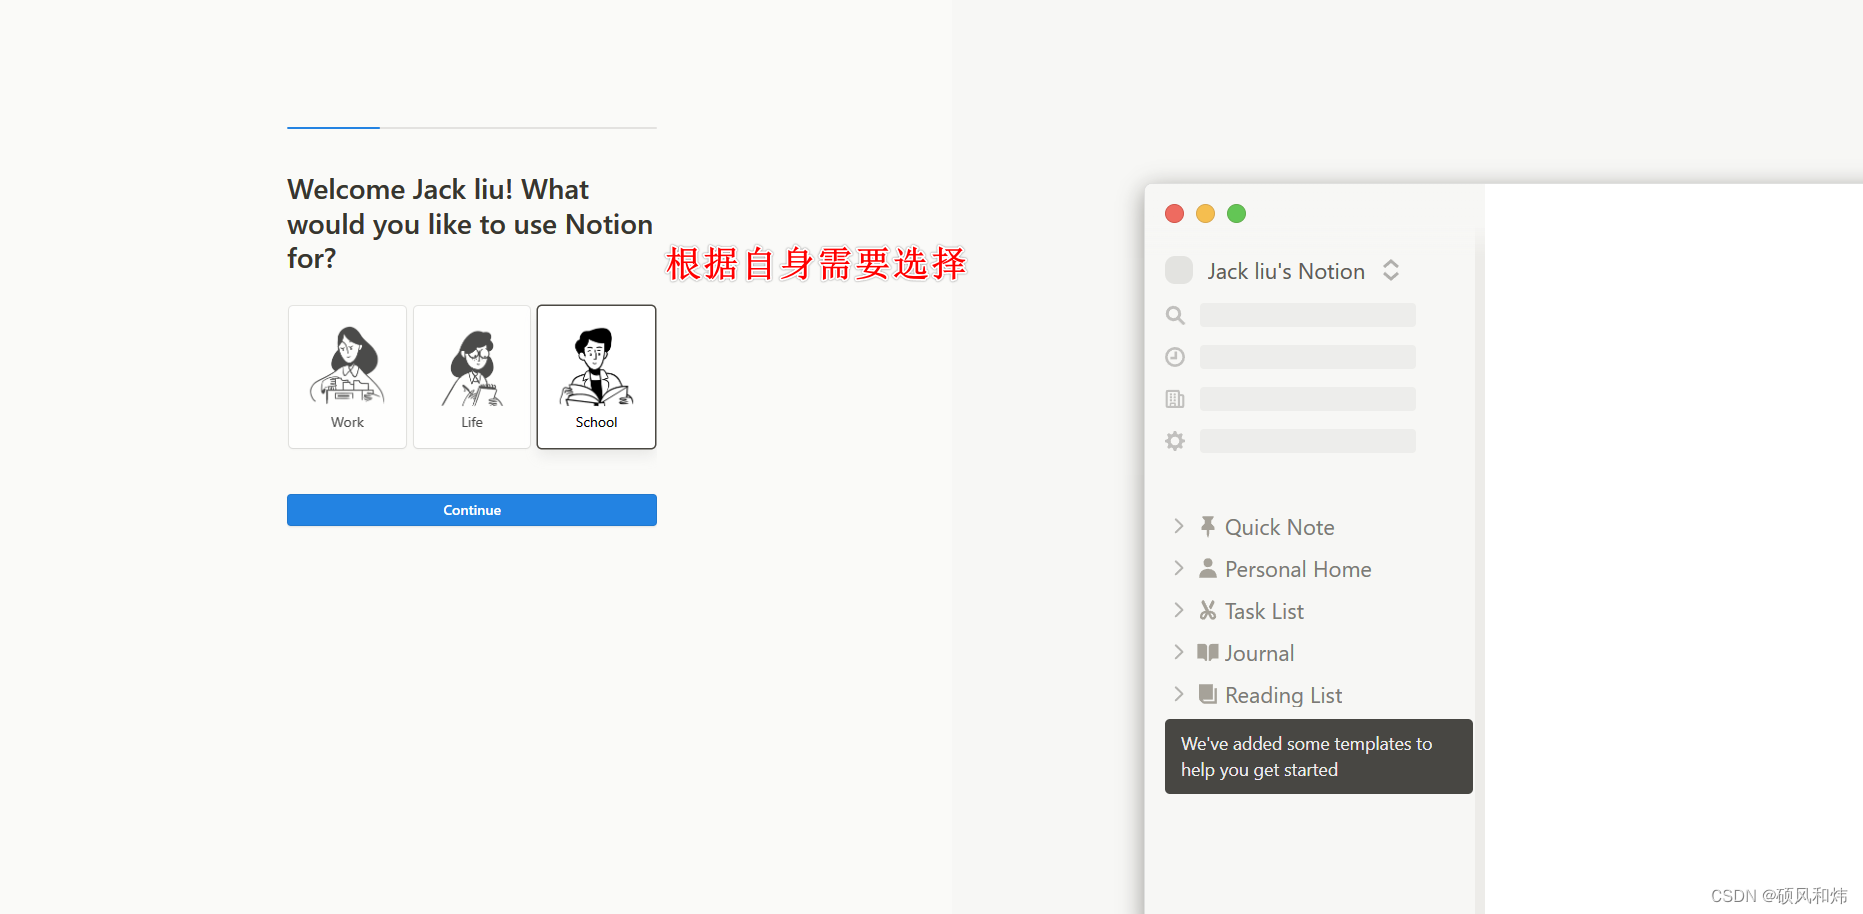Select the School option card
Image resolution: width=1863 pixels, height=914 pixels.
point(596,377)
